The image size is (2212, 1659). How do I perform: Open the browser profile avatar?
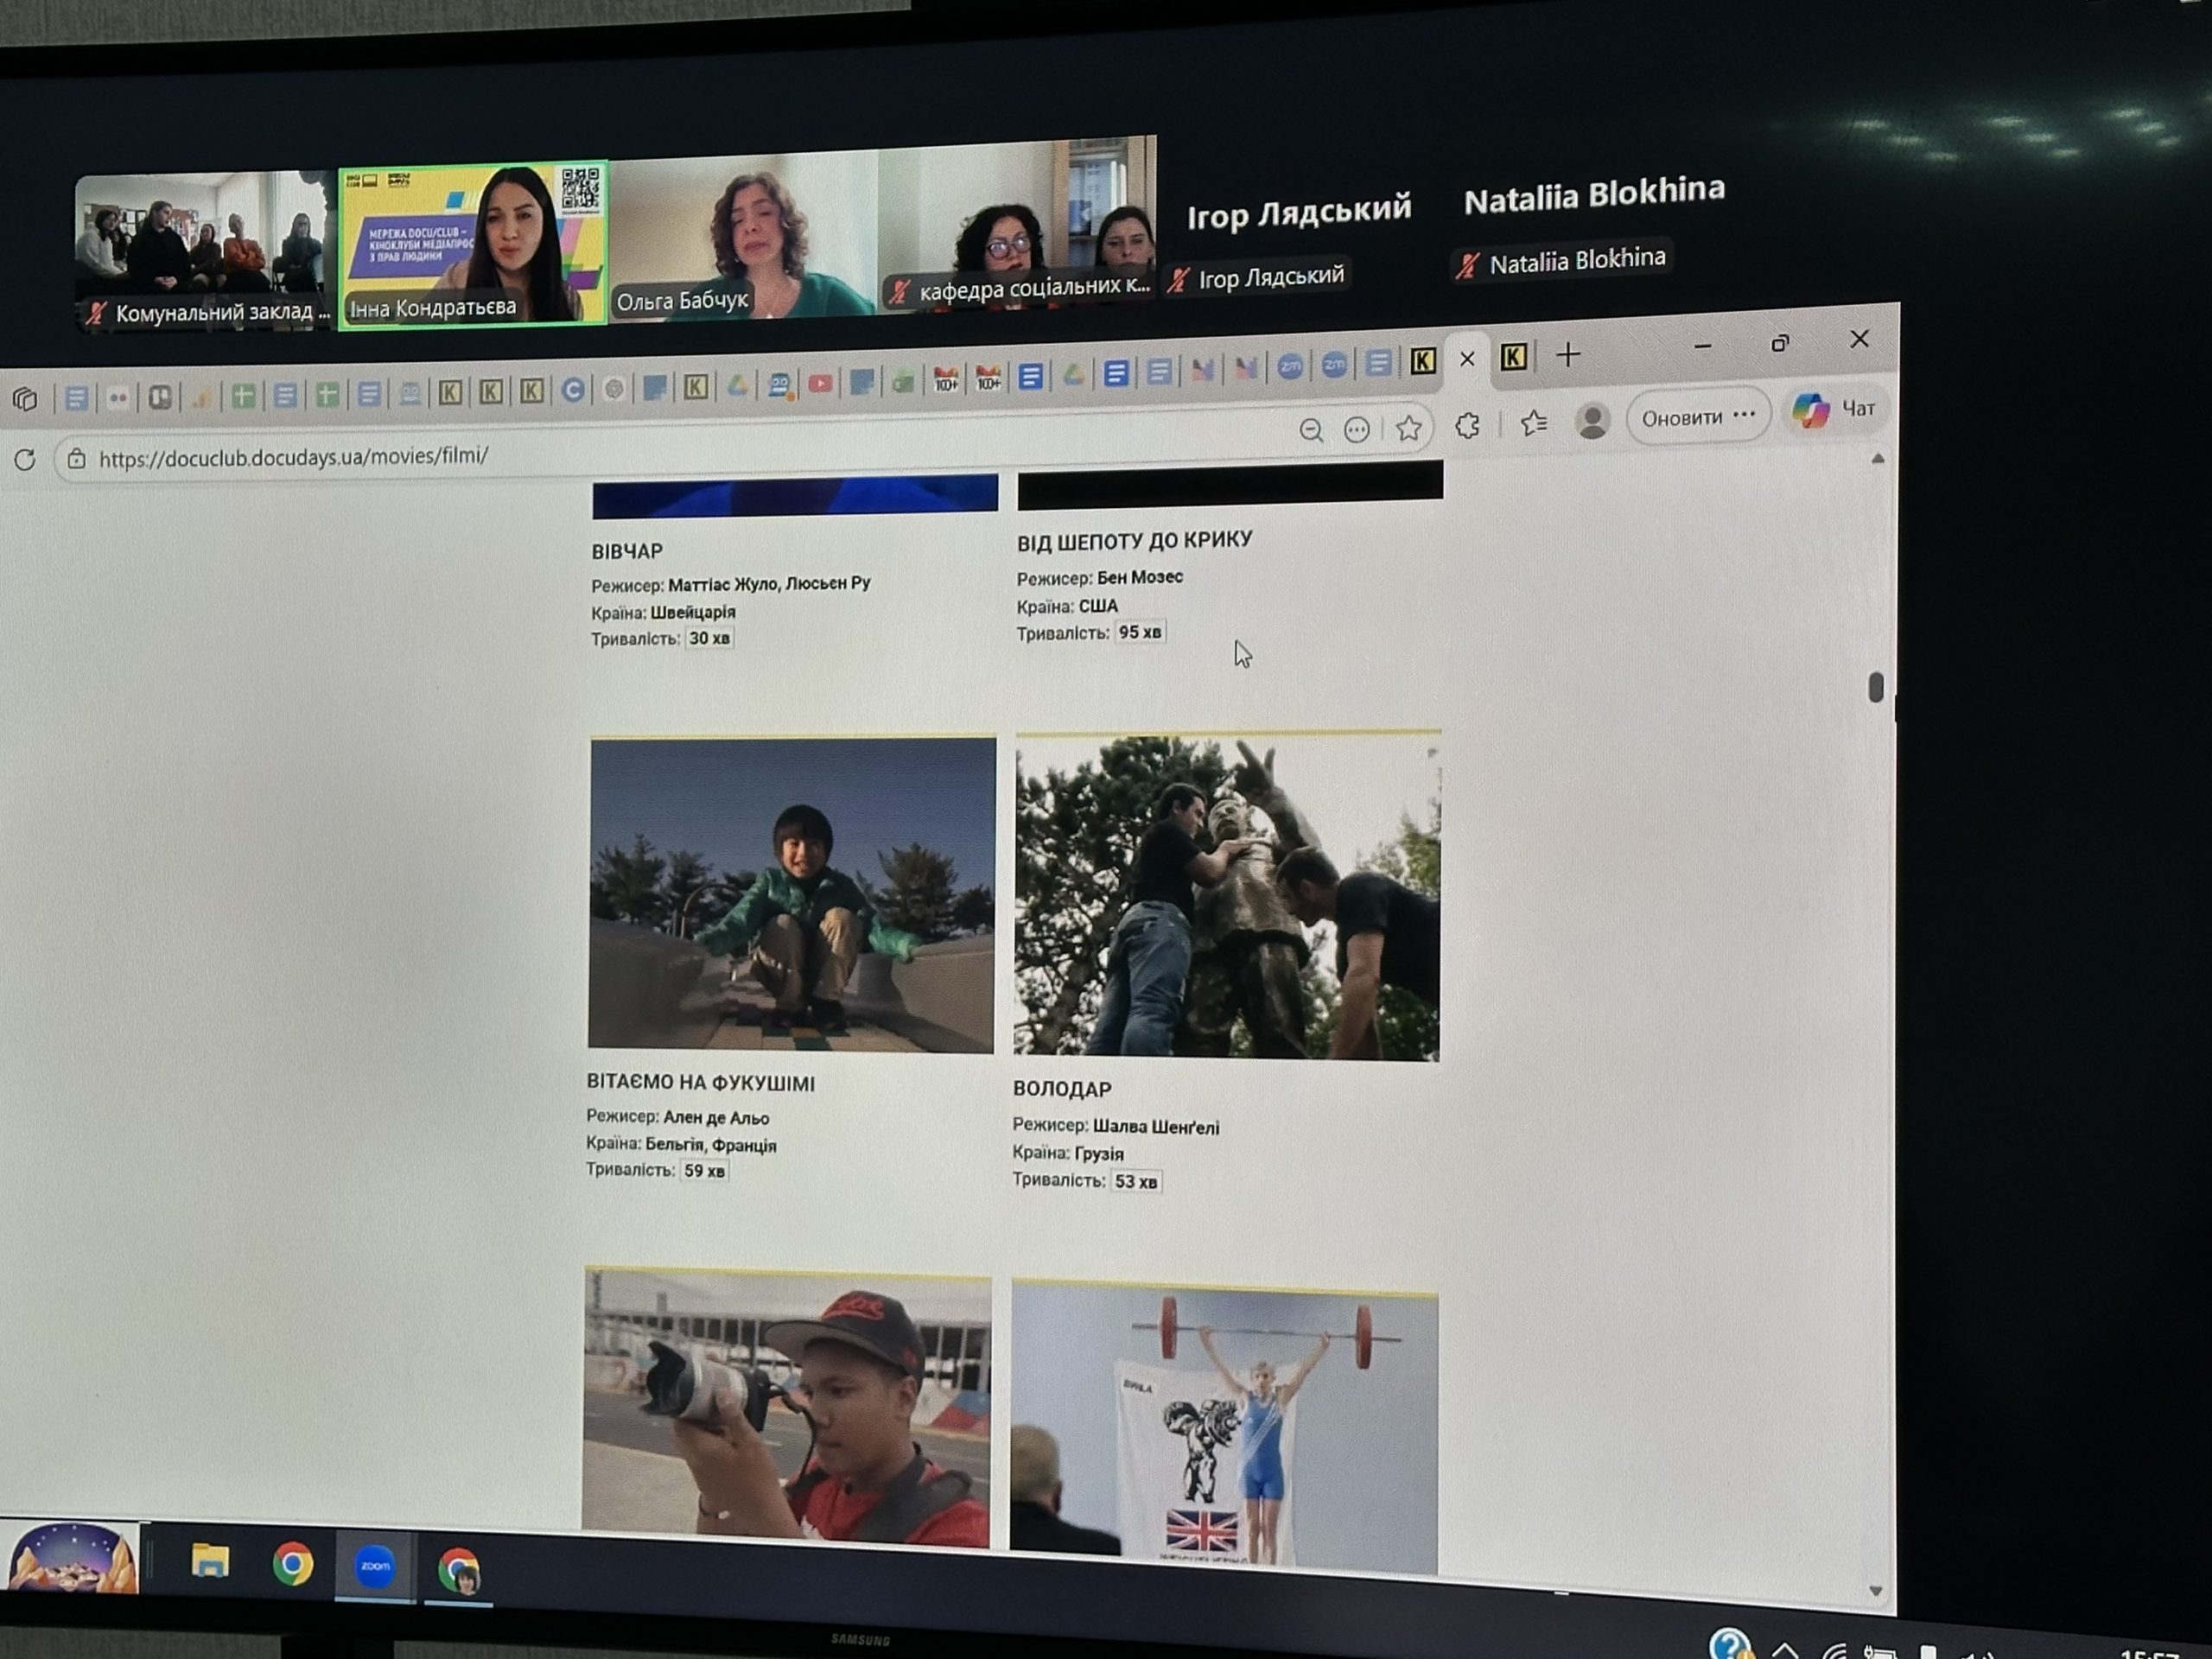coord(1592,420)
